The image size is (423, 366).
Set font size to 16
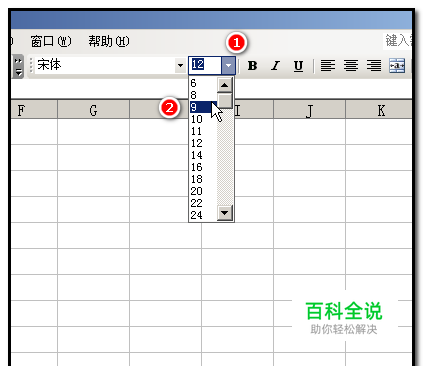click(203, 167)
